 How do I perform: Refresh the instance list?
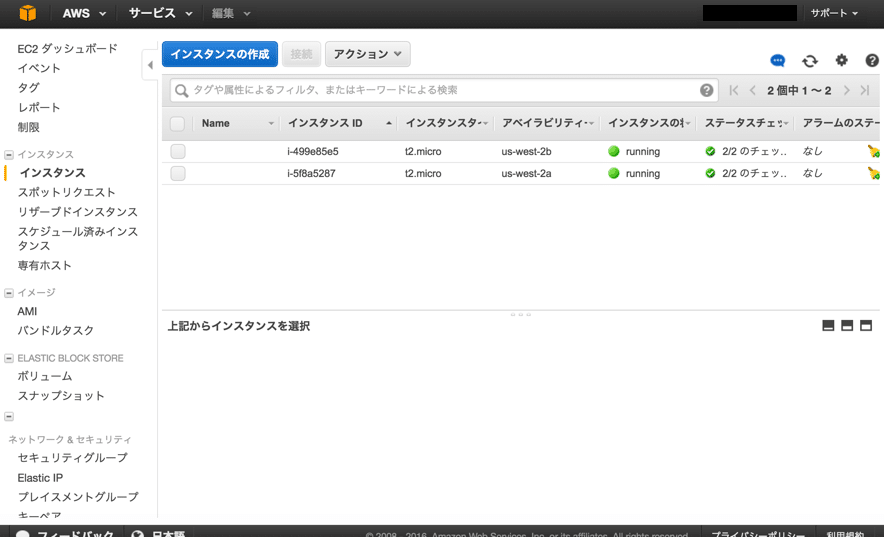[x=810, y=60]
